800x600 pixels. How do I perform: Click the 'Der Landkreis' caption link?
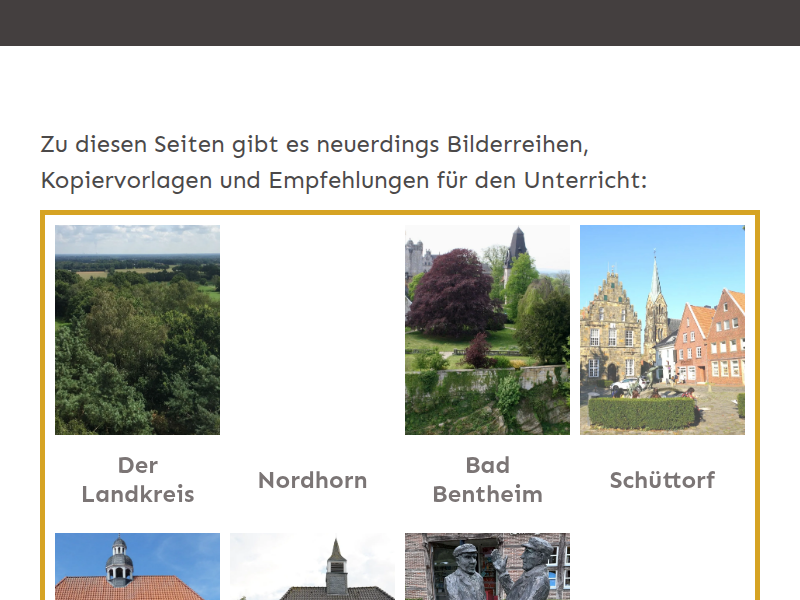click(x=137, y=479)
